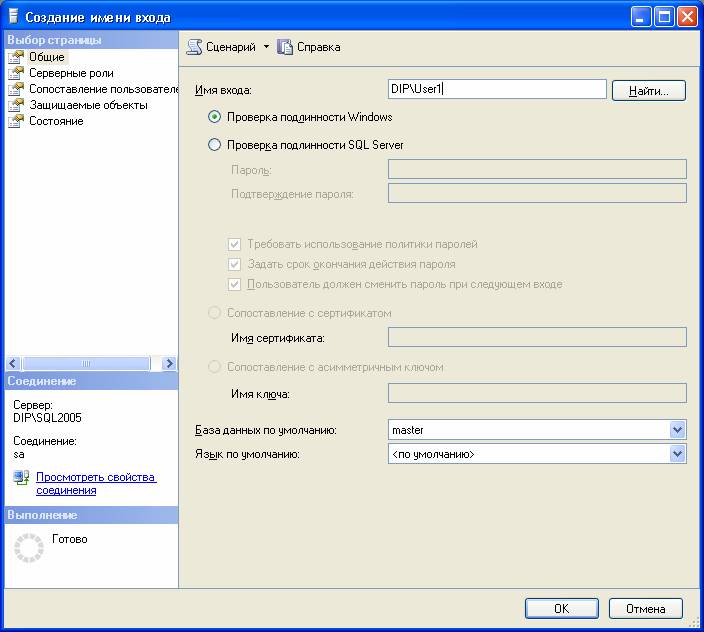This screenshot has height=632, width=704.
Task: Select the Общие page icon
Action: click(15, 57)
